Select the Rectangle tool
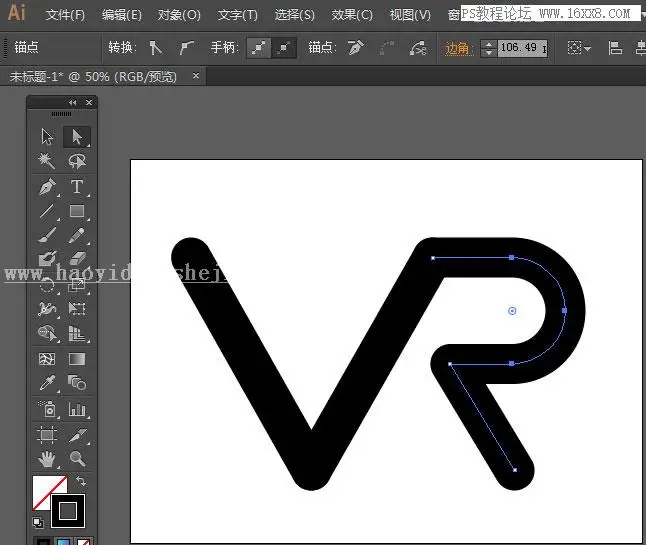The height and width of the screenshot is (545, 646). click(x=77, y=211)
